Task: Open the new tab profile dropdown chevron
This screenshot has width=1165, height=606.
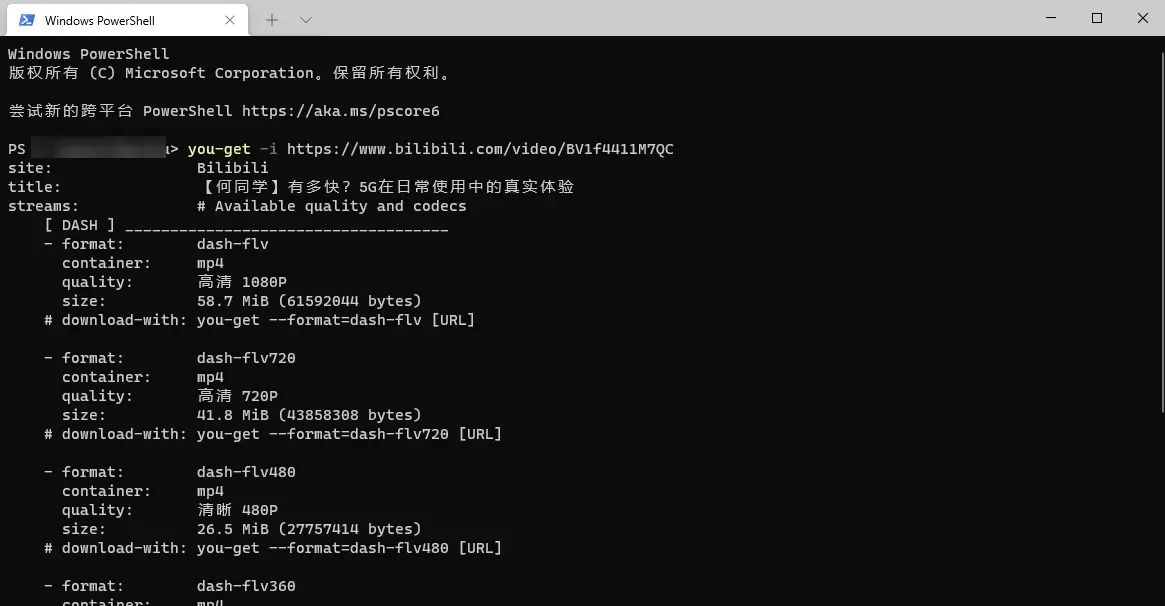Action: [305, 19]
